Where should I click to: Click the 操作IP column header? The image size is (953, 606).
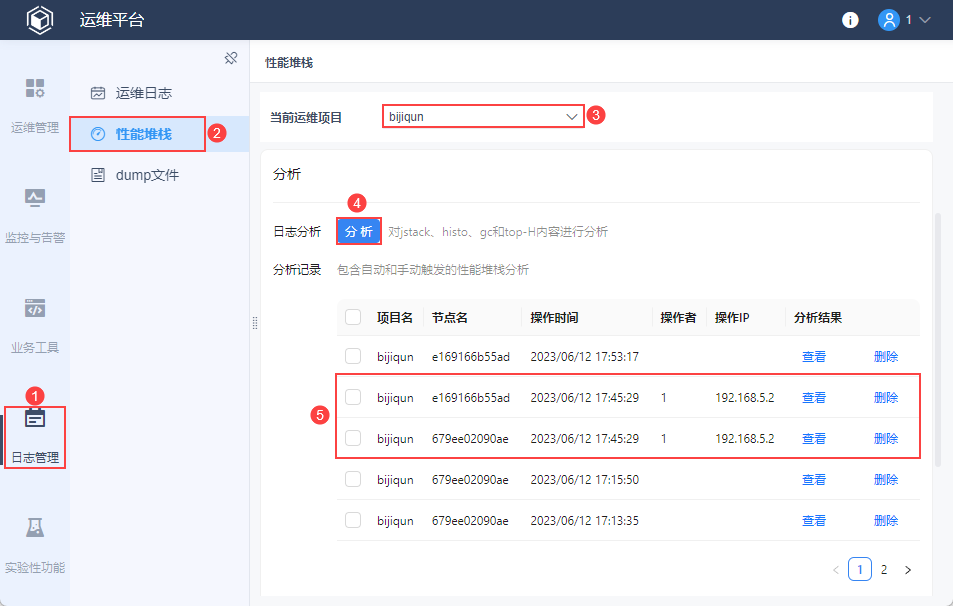coord(732,318)
